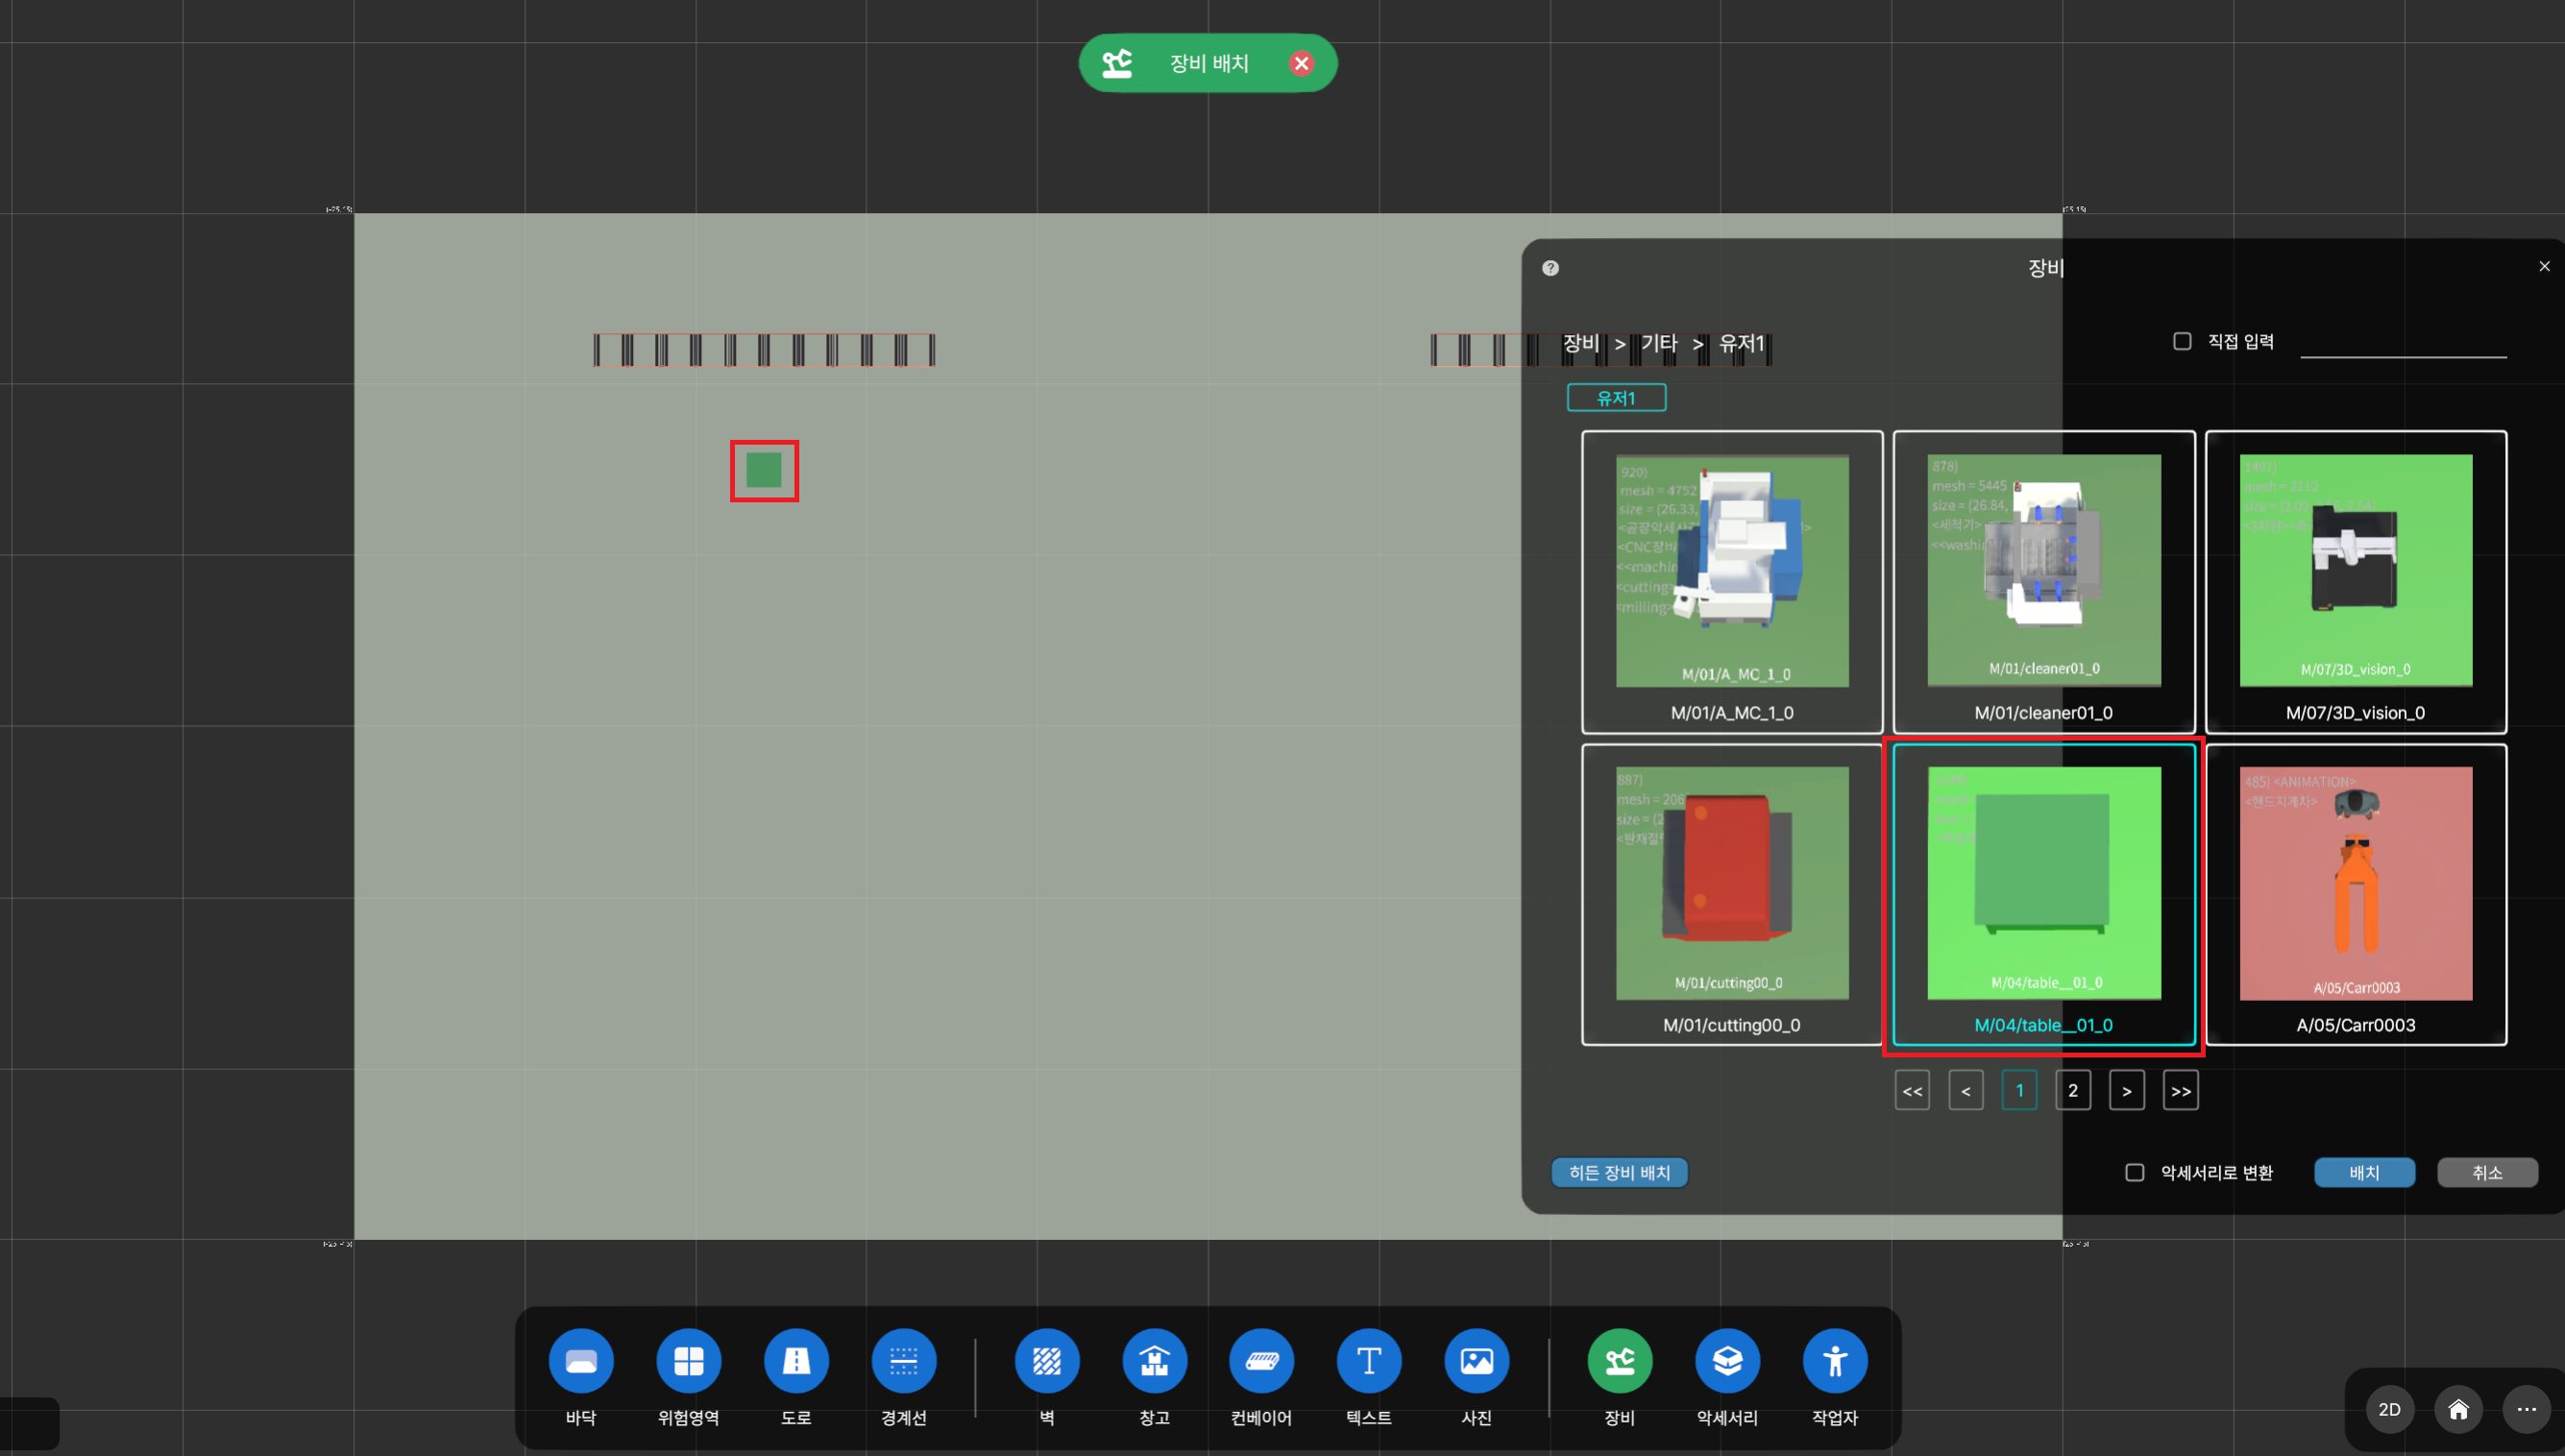
Task: Click the 히든 장비 배치 button
Action: coord(1619,1172)
